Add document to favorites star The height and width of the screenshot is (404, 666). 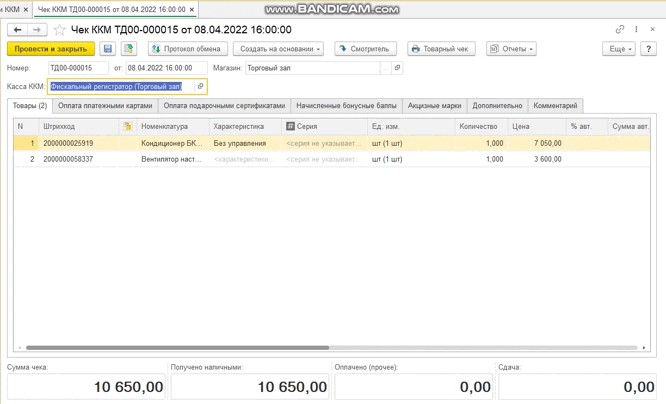coord(59,30)
